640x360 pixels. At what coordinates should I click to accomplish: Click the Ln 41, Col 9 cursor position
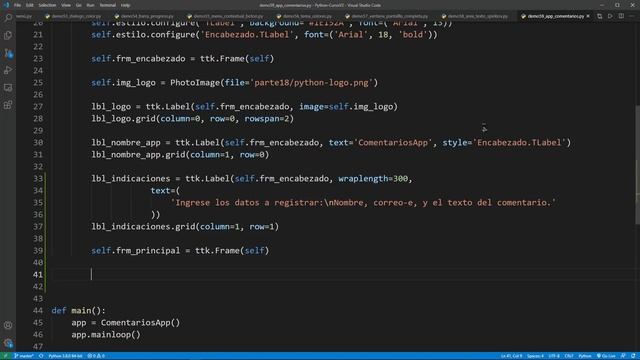[511, 356]
